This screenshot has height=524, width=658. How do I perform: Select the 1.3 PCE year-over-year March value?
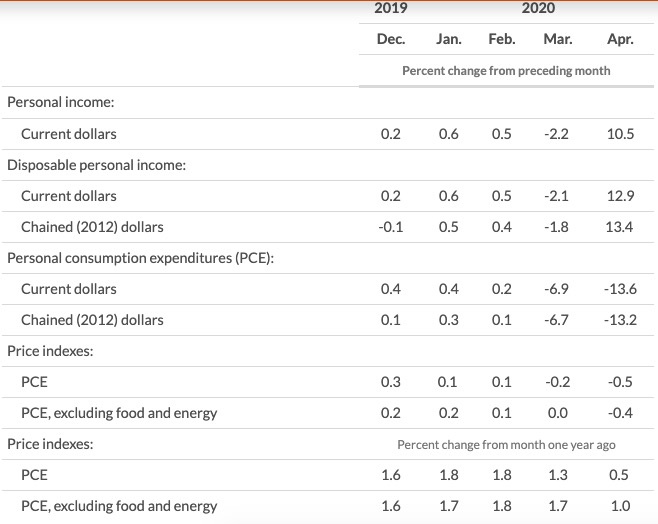point(558,475)
